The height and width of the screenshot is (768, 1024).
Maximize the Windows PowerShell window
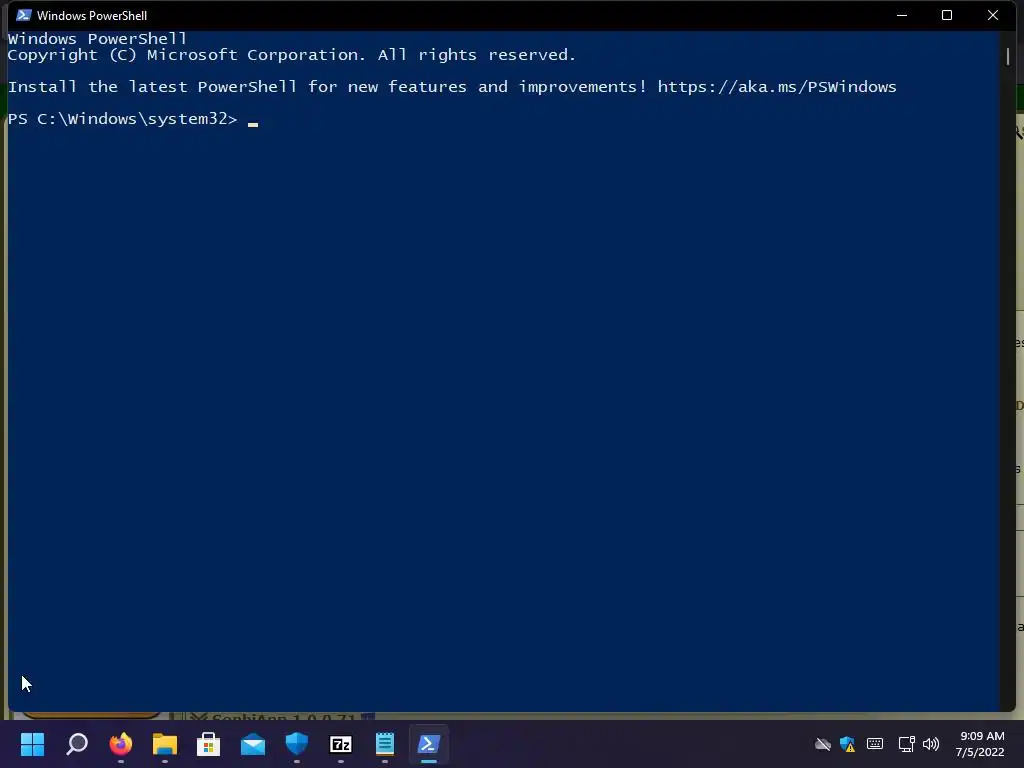947,15
